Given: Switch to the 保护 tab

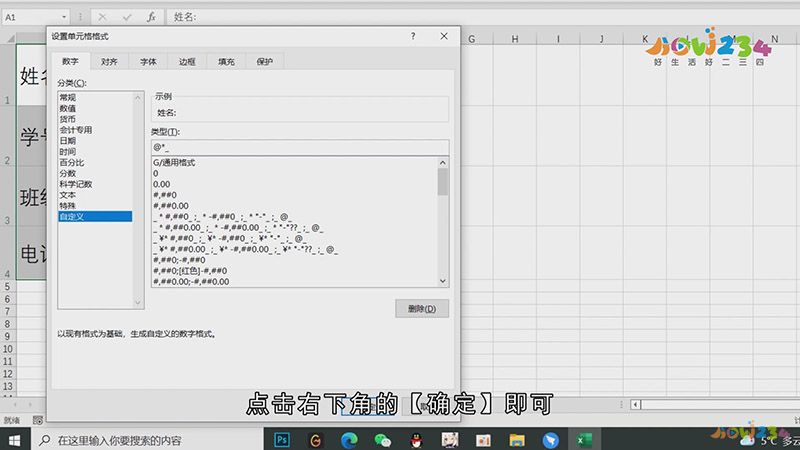Looking at the screenshot, I should [x=265, y=62].
